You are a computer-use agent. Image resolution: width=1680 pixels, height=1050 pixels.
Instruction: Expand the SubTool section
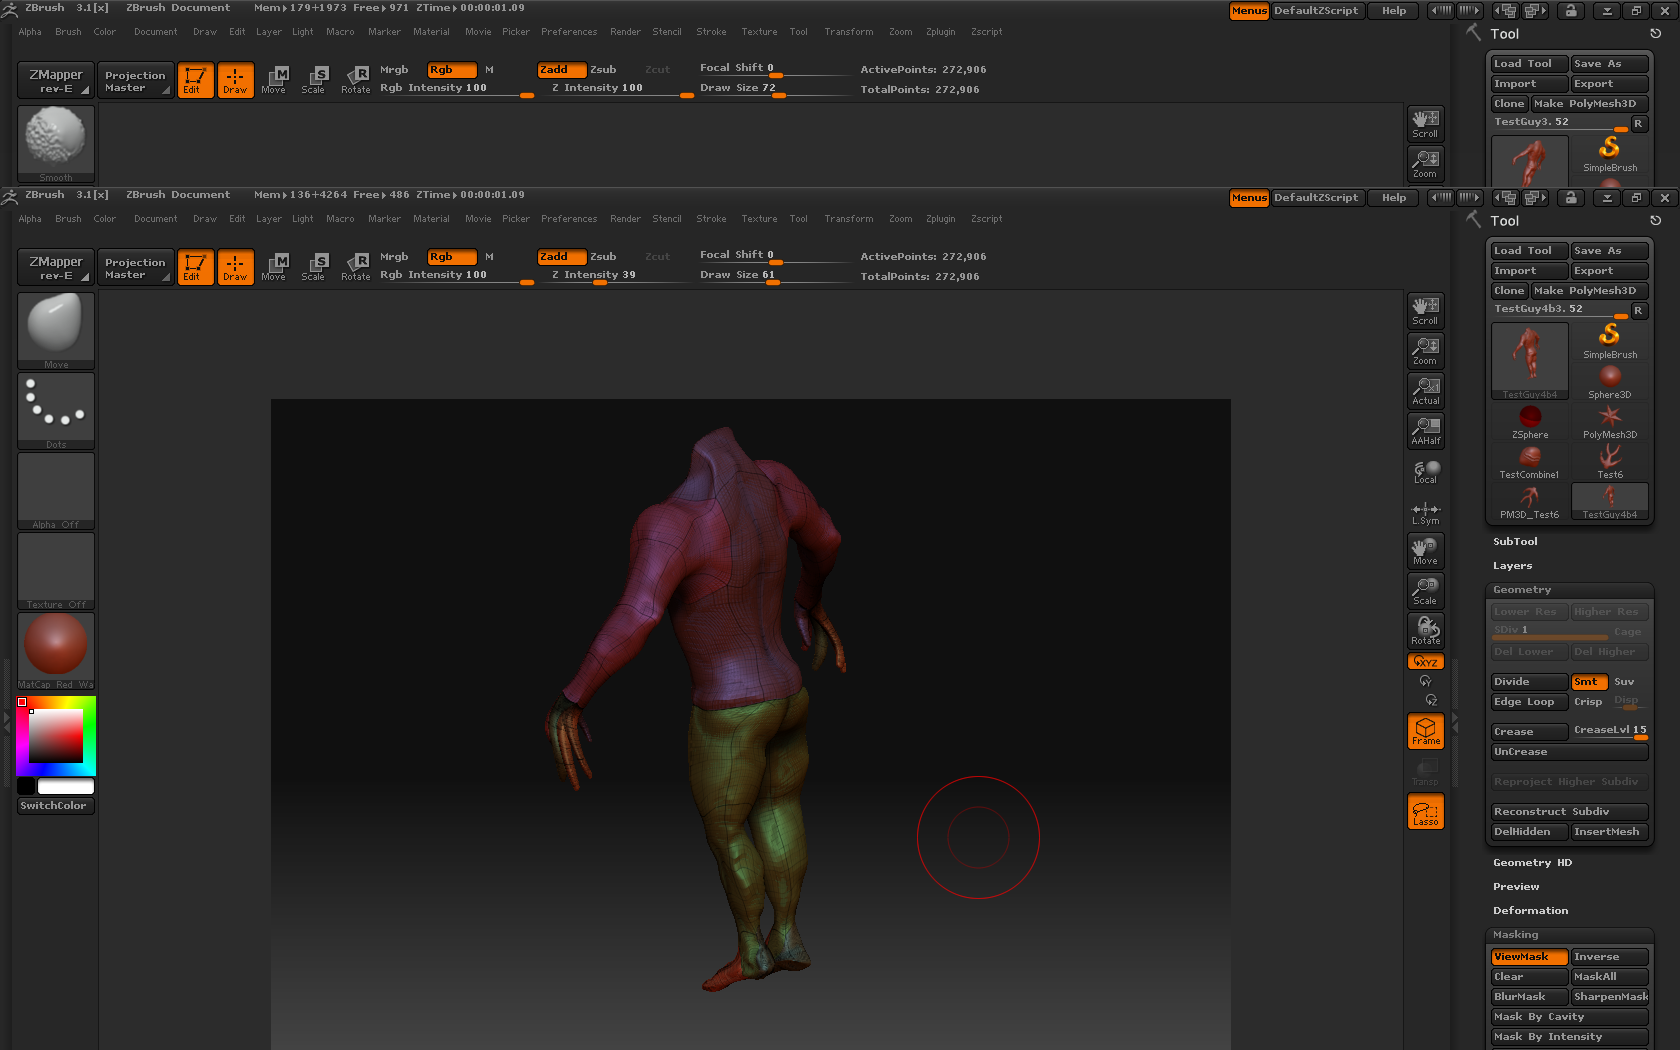coord(1515,542)
